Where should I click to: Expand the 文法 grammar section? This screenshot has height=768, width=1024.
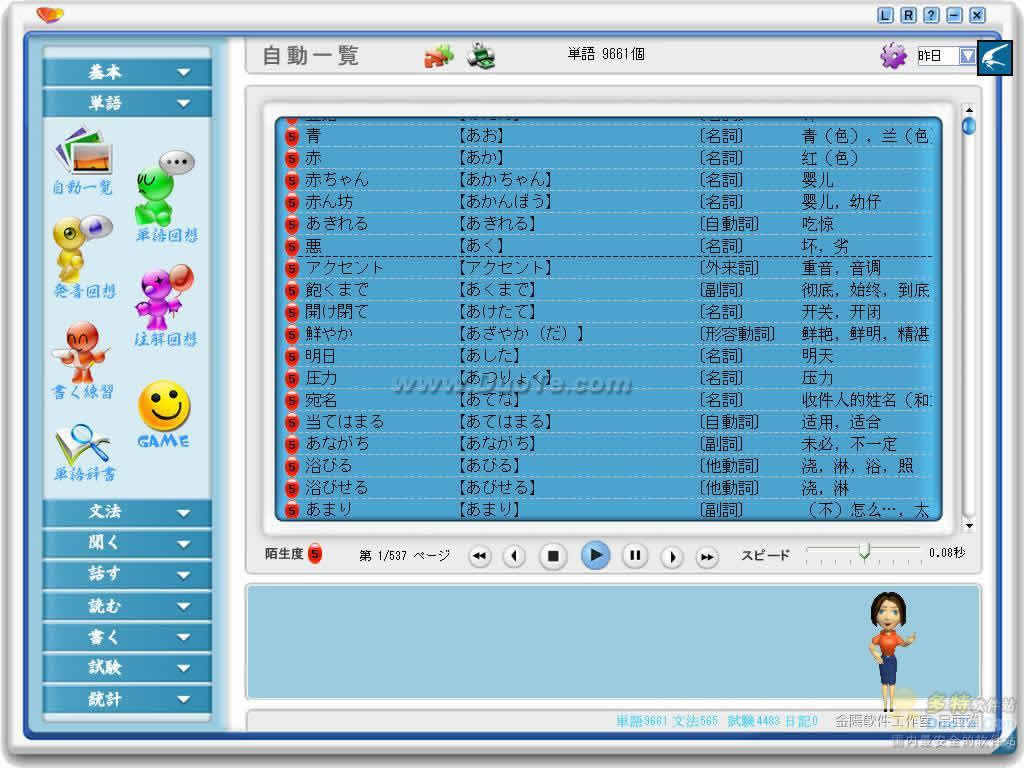[127, 512]
